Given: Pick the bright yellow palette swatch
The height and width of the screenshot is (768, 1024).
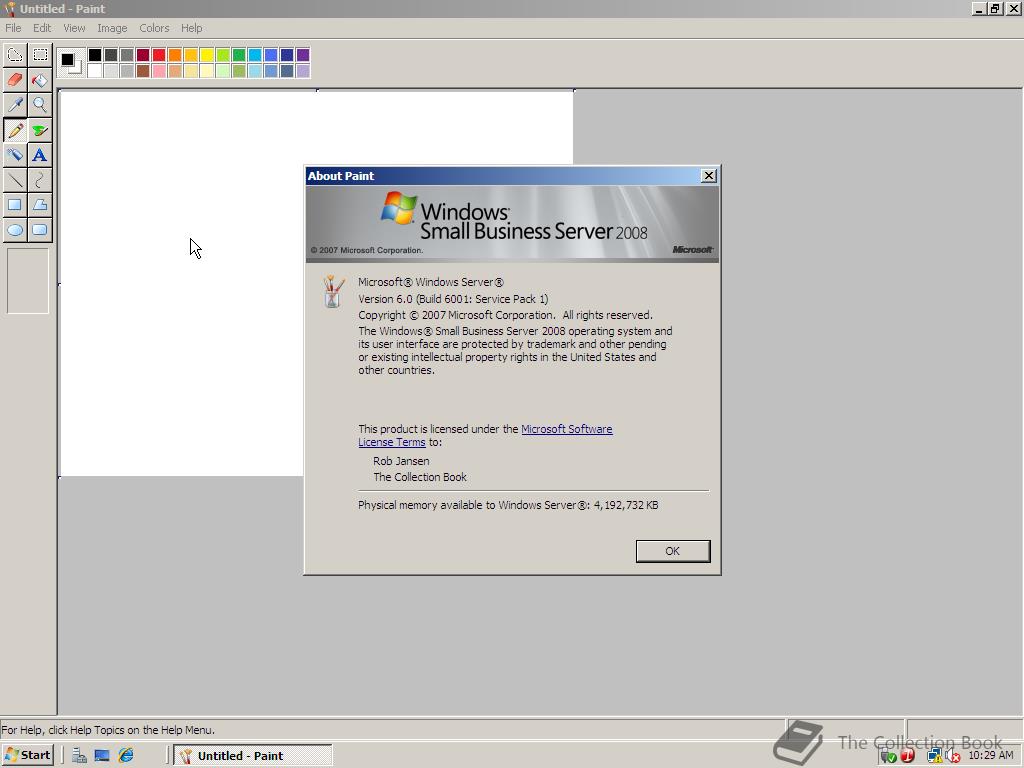Looking at the screenshot, I should click(207, 55).
